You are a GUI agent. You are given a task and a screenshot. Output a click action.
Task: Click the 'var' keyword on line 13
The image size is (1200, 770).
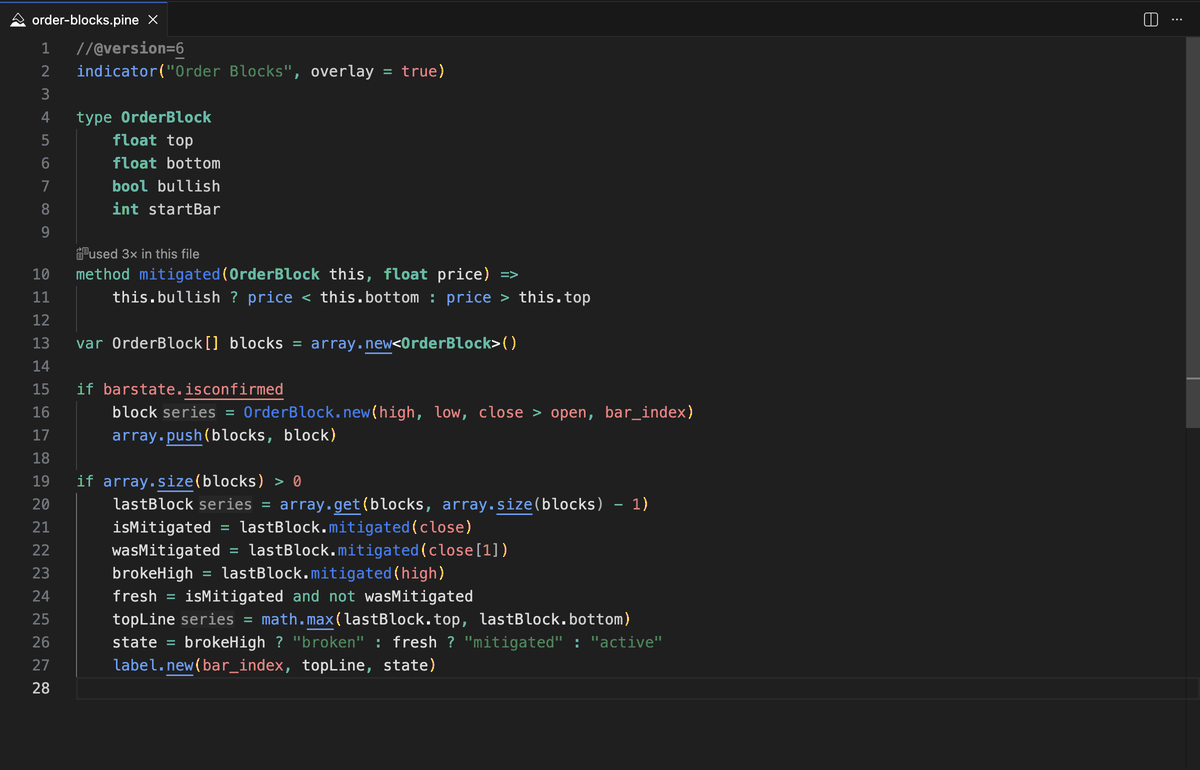[x=90, y=343]
